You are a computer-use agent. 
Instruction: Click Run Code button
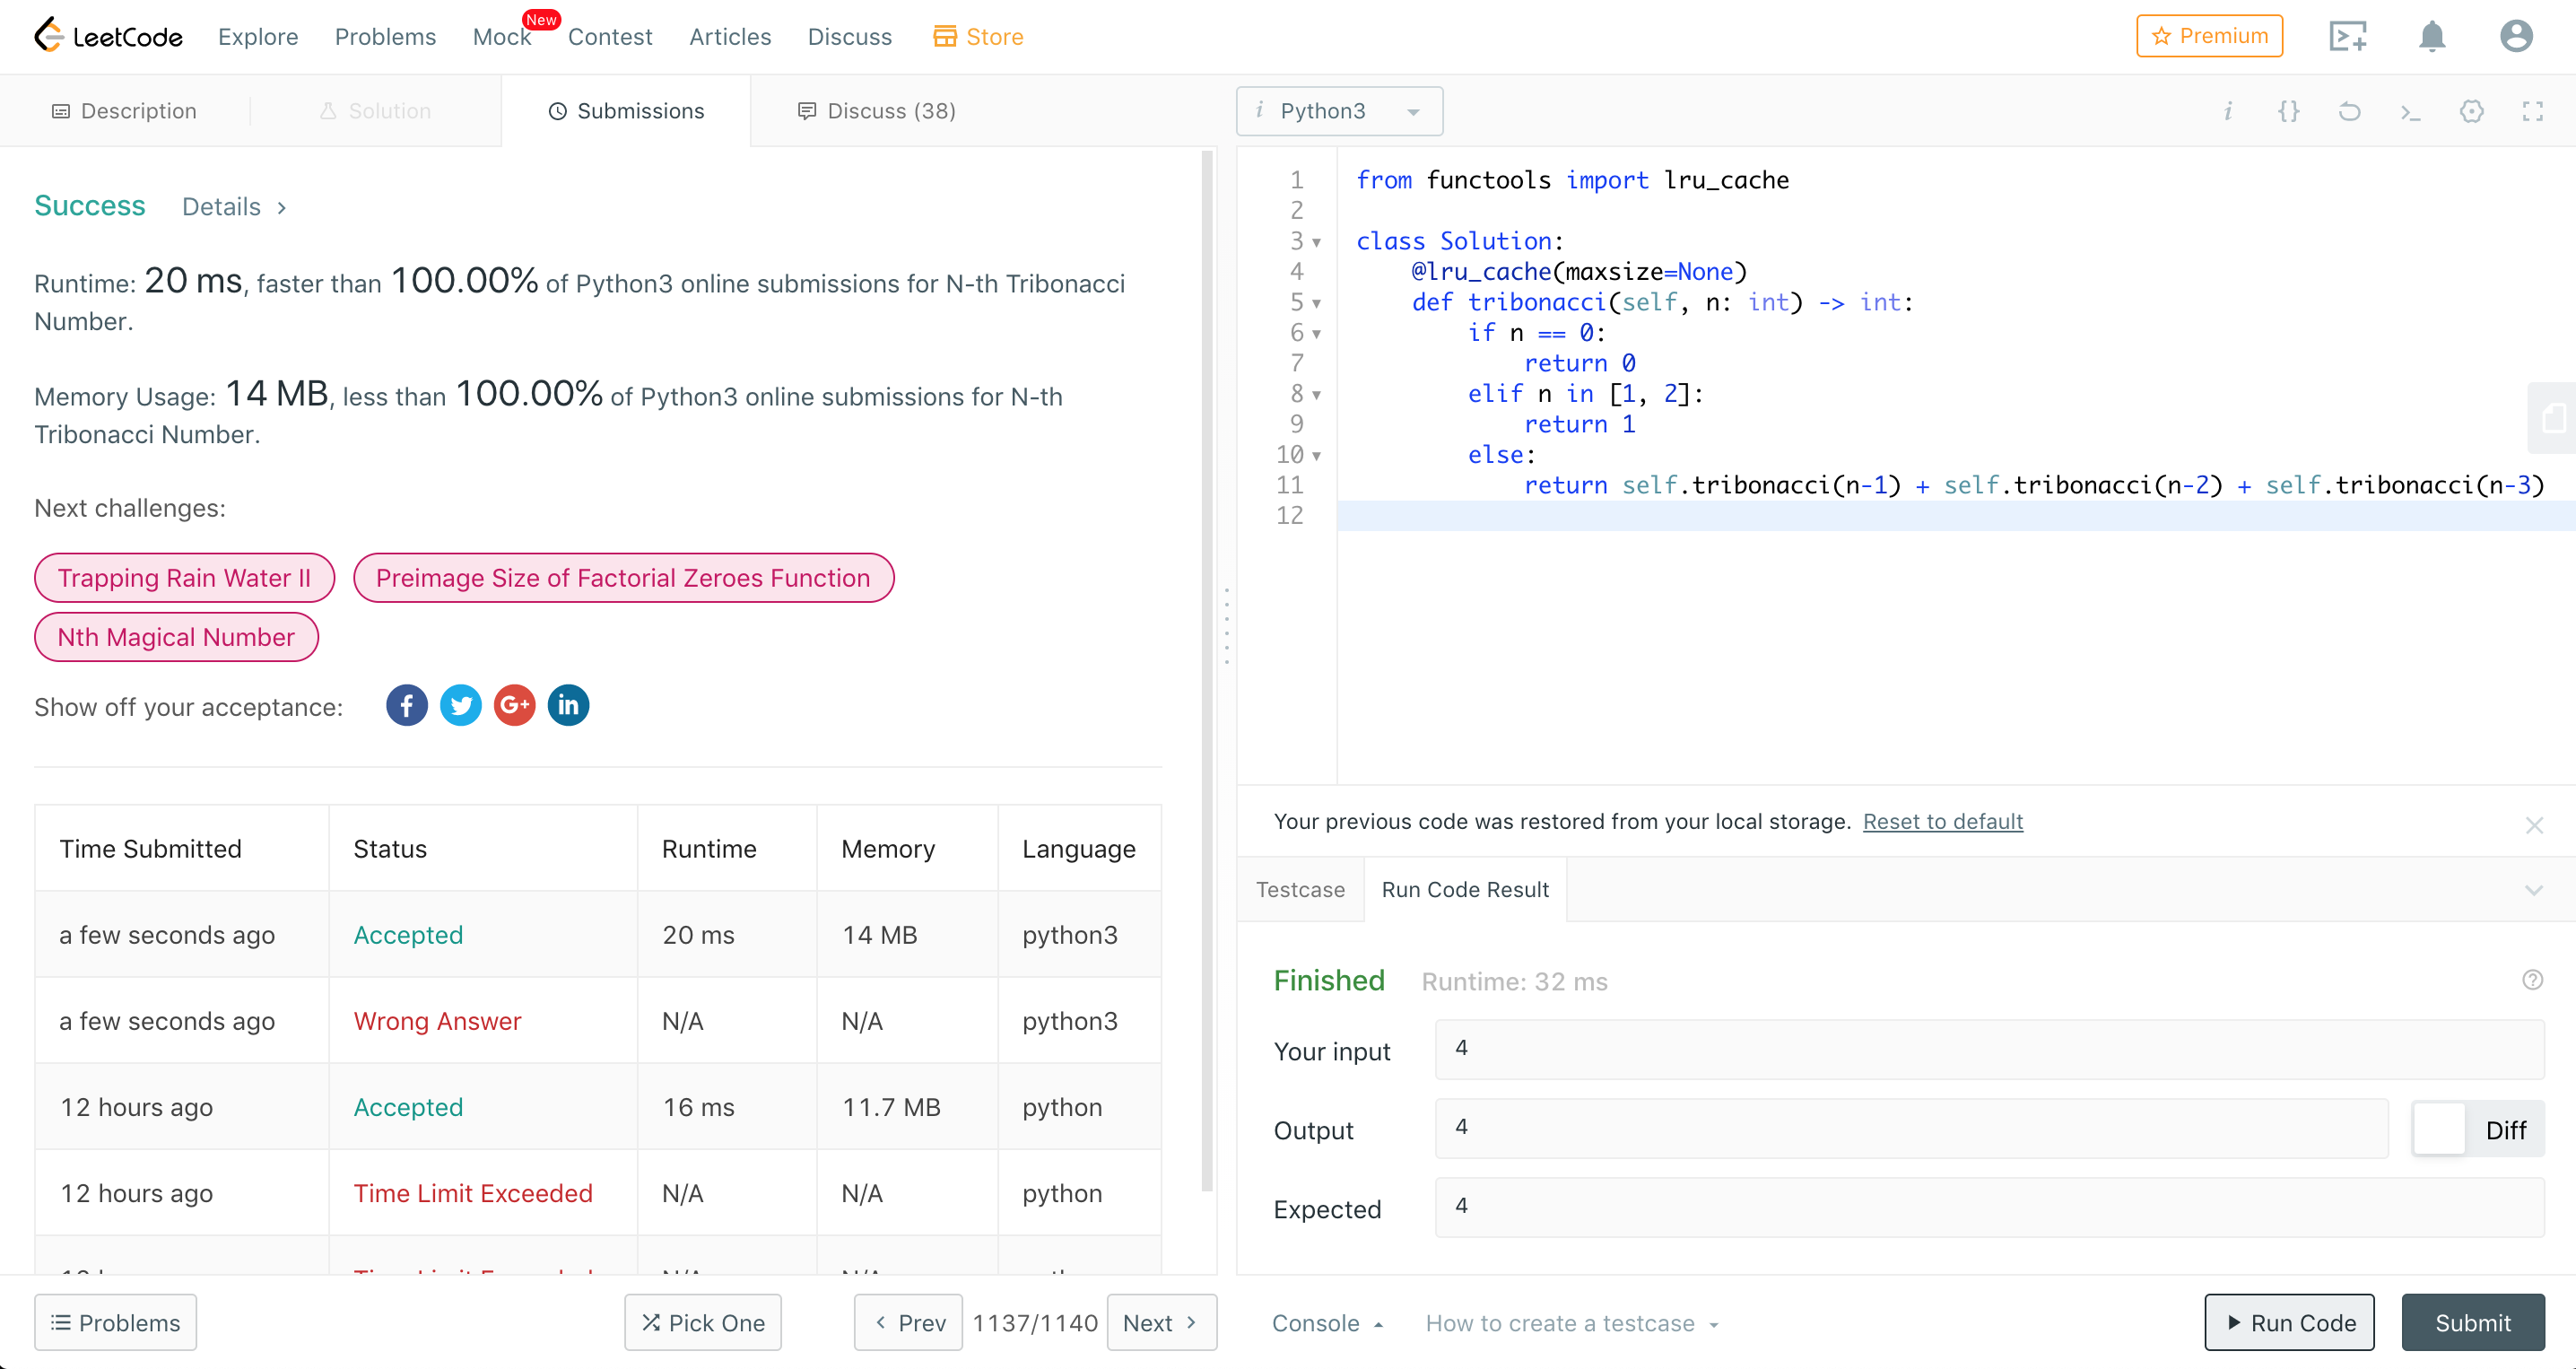click(2289, 1322)
